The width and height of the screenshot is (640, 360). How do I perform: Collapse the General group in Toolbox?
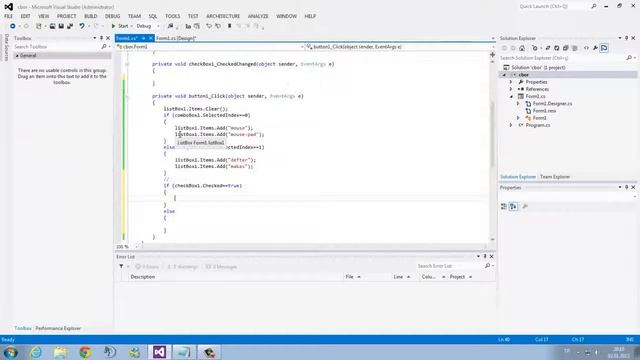[x=17, y=56]
